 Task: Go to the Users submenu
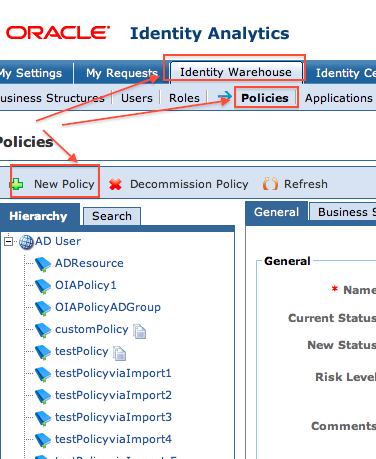(137, 98)
